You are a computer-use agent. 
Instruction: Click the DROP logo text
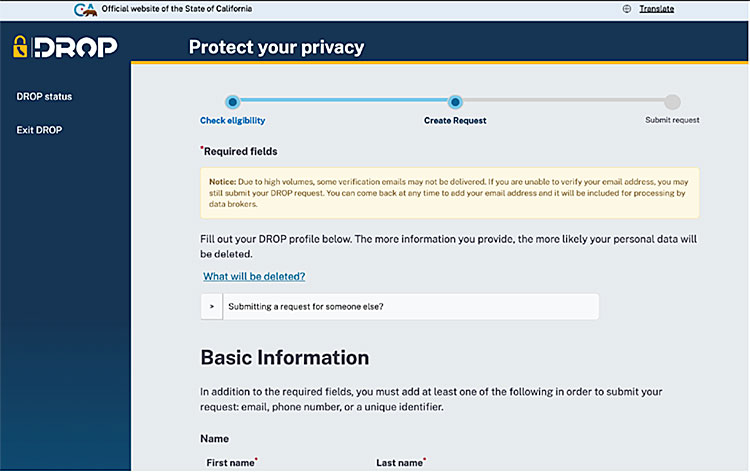(x=75, y=47)
